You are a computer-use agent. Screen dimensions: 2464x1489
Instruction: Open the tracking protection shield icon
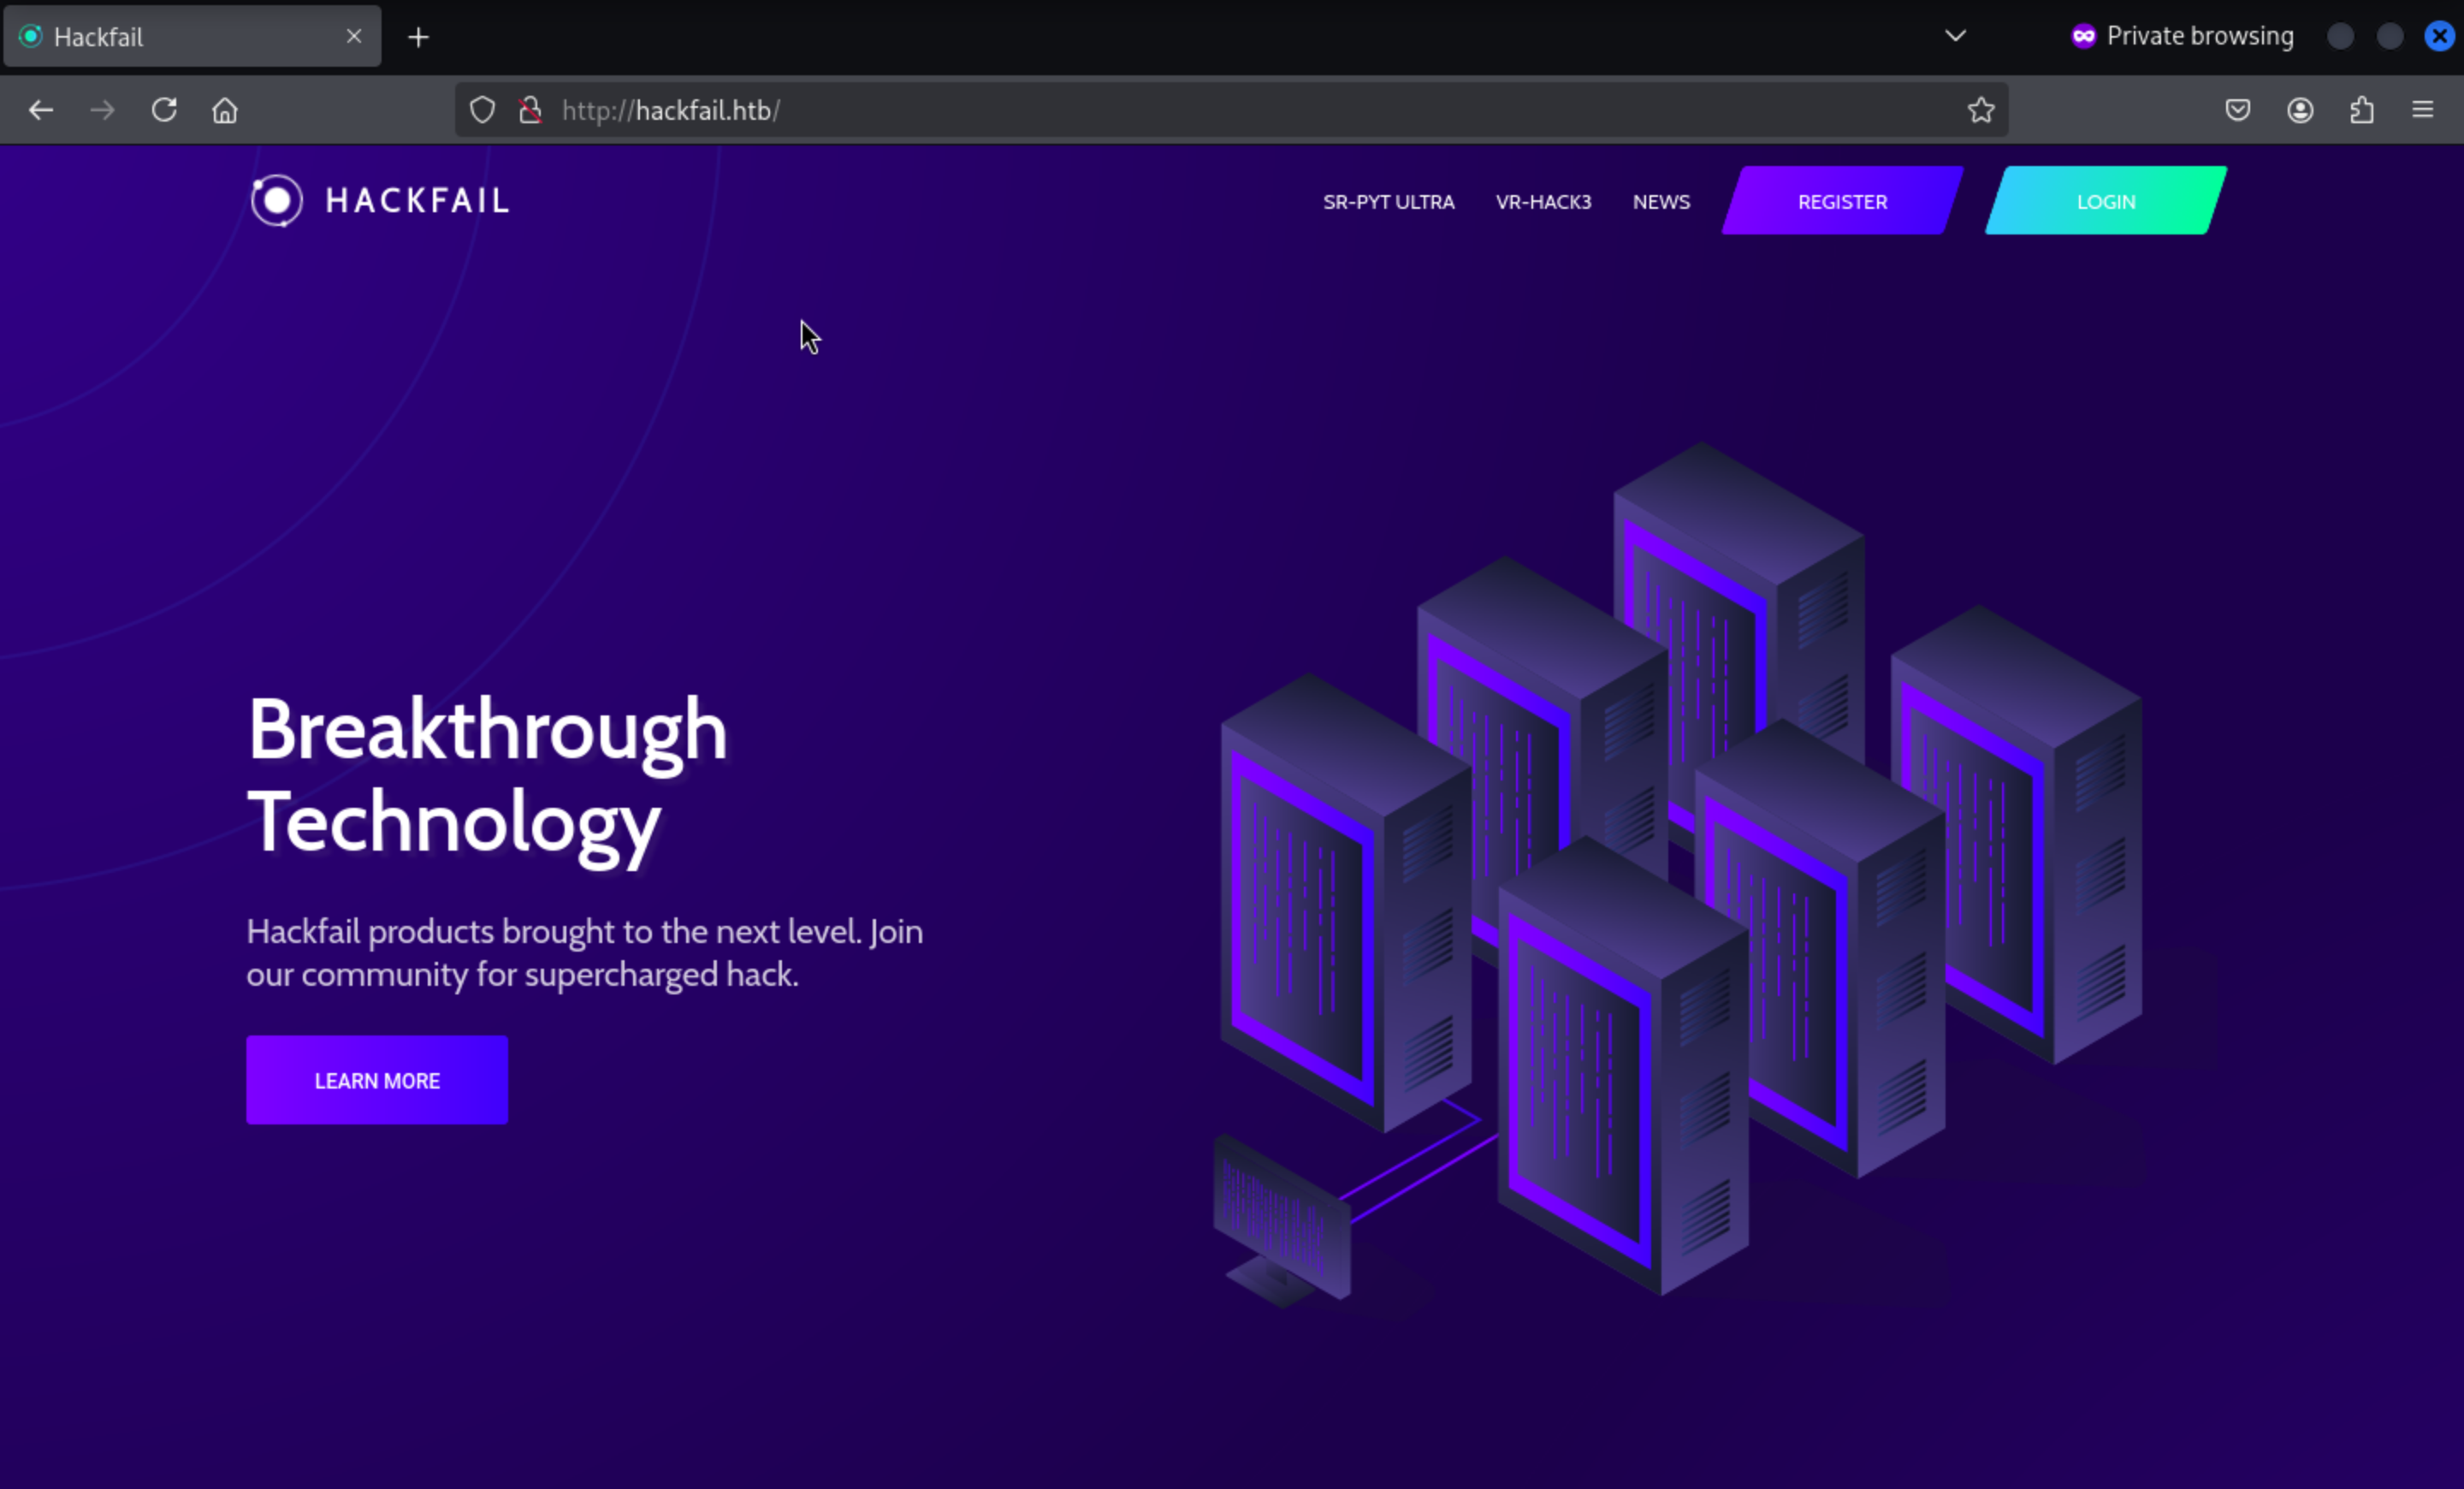click(482, 110)
